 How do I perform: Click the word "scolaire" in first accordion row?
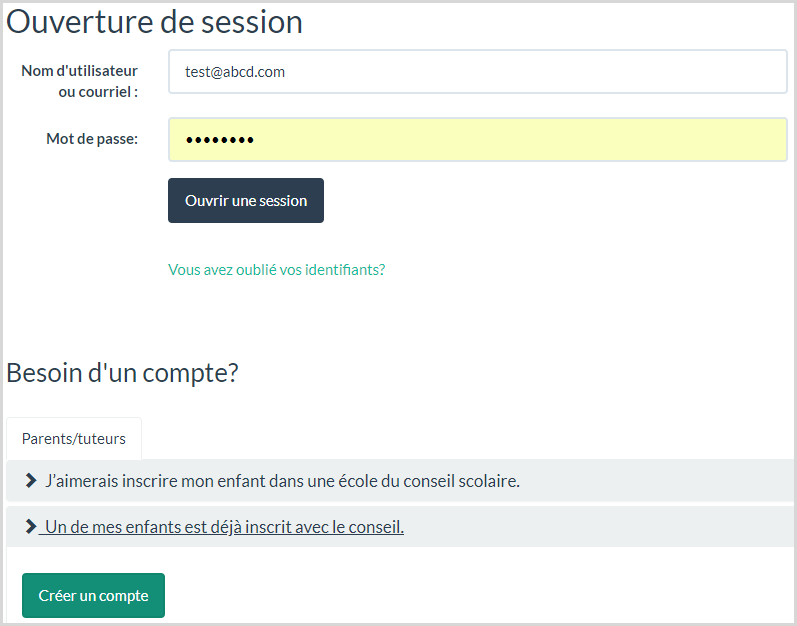[487, 481]
